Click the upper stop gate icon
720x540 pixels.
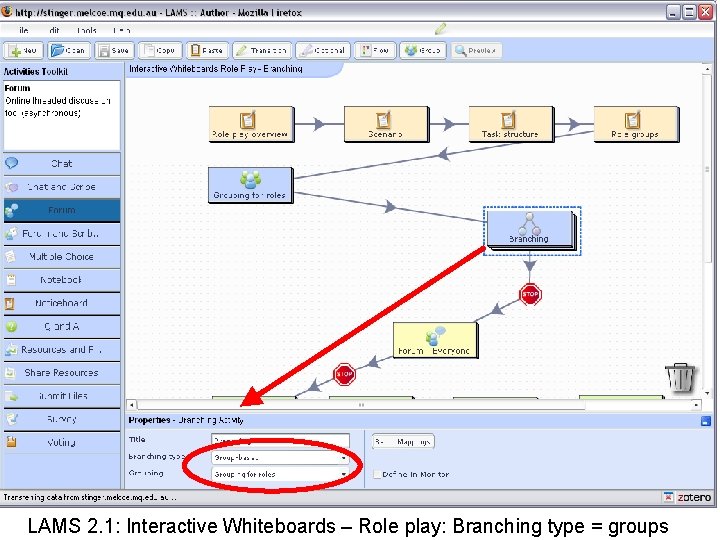click(x=530, y=294)
